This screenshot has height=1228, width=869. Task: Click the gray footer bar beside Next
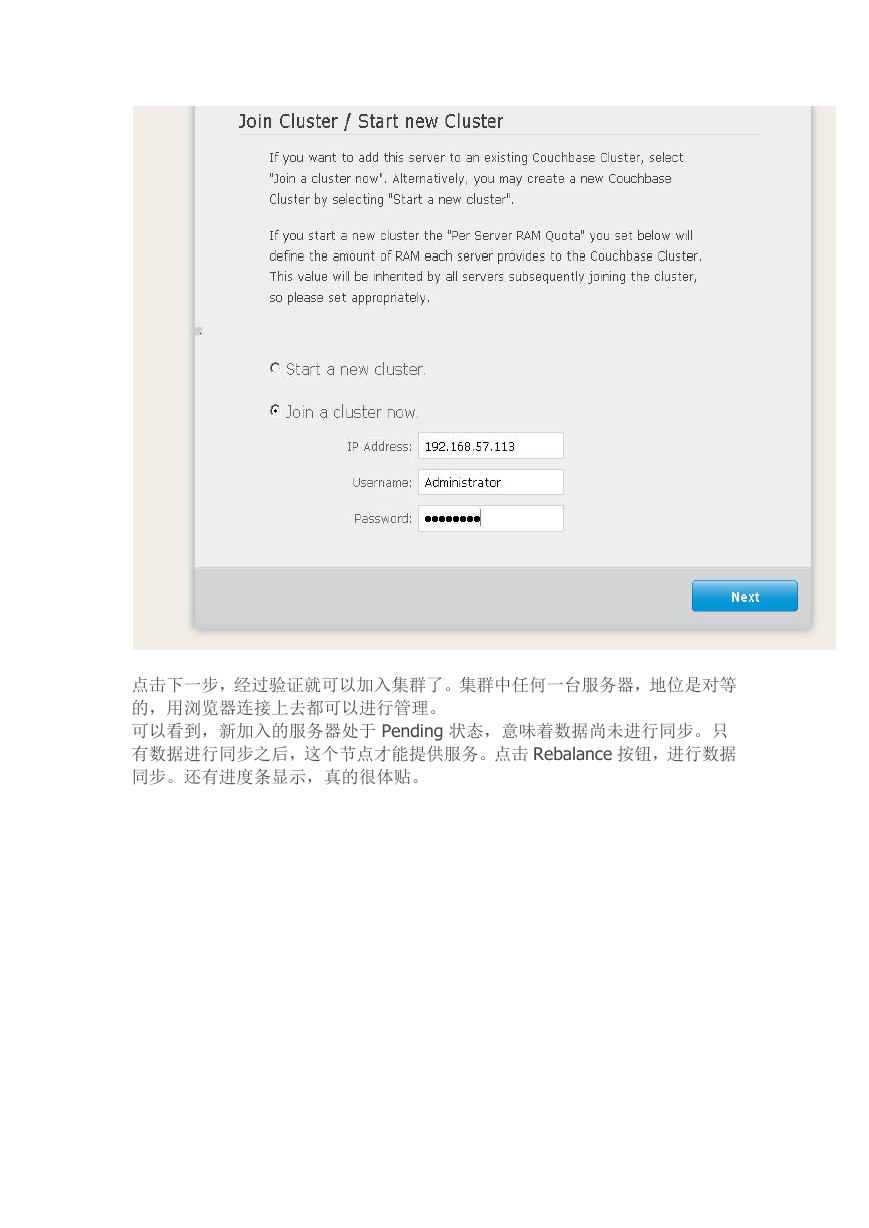tap(440, 597)
